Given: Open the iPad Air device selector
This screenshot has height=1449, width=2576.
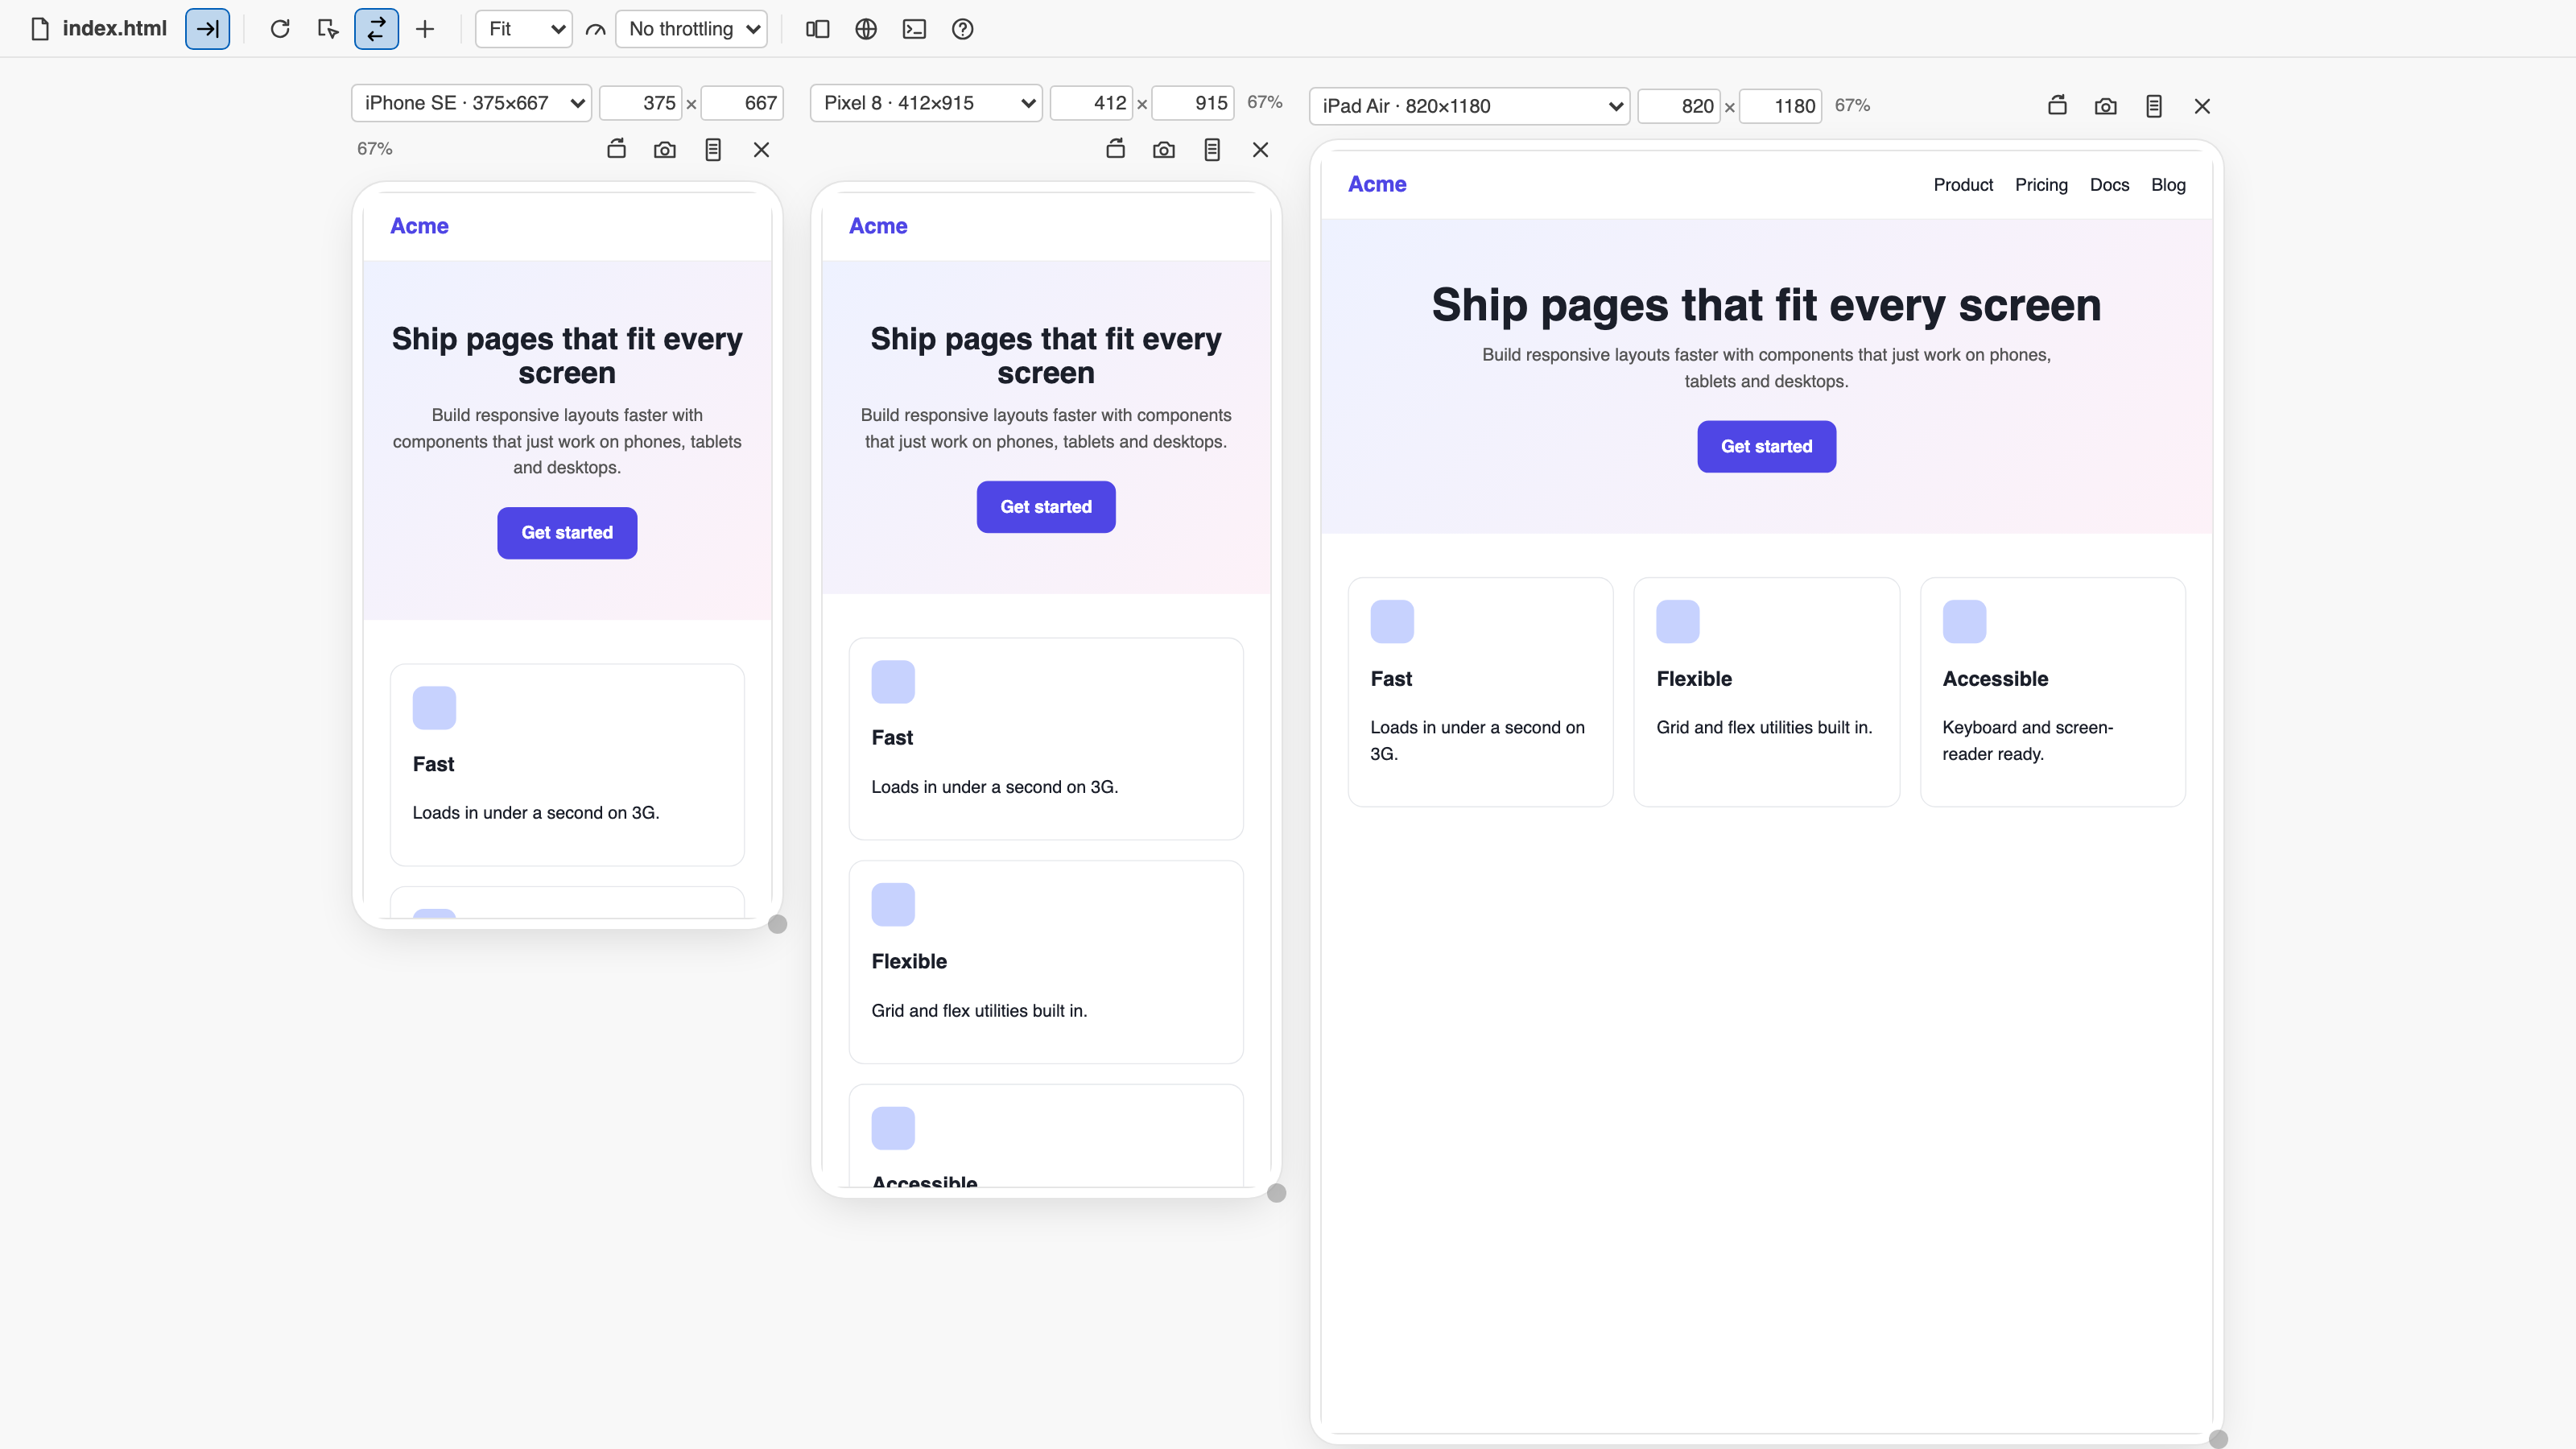Looking at the screenshot, I should click(1469, 106).
